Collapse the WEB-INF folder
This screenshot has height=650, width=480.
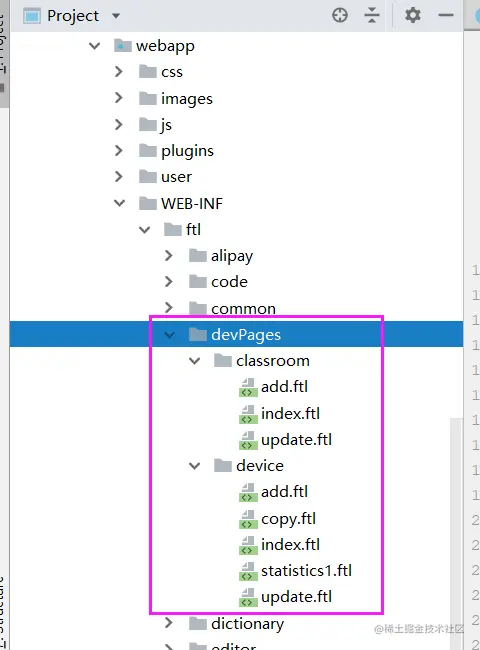pos(119,203)
